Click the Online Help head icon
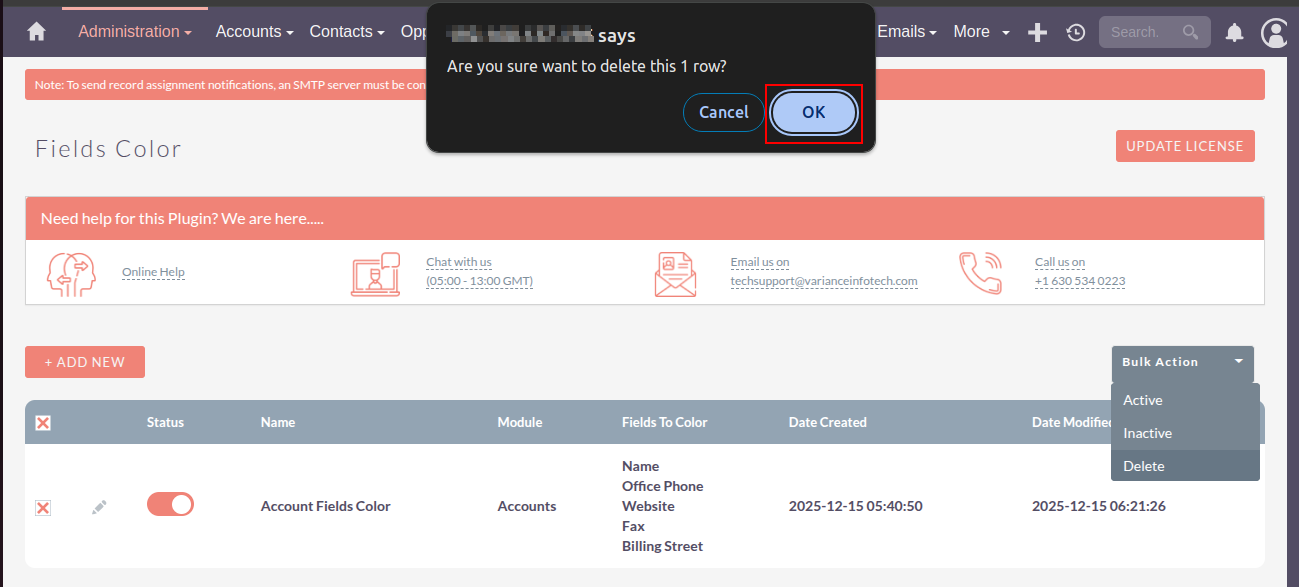The width and height of the screenshot is (1299, 587). [x=72, y=273]
